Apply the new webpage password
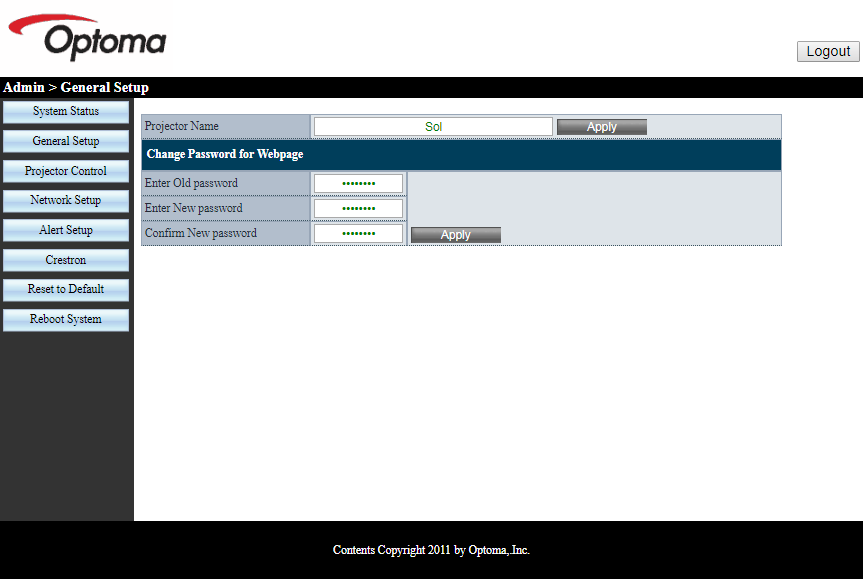 [x=455, y=235]
